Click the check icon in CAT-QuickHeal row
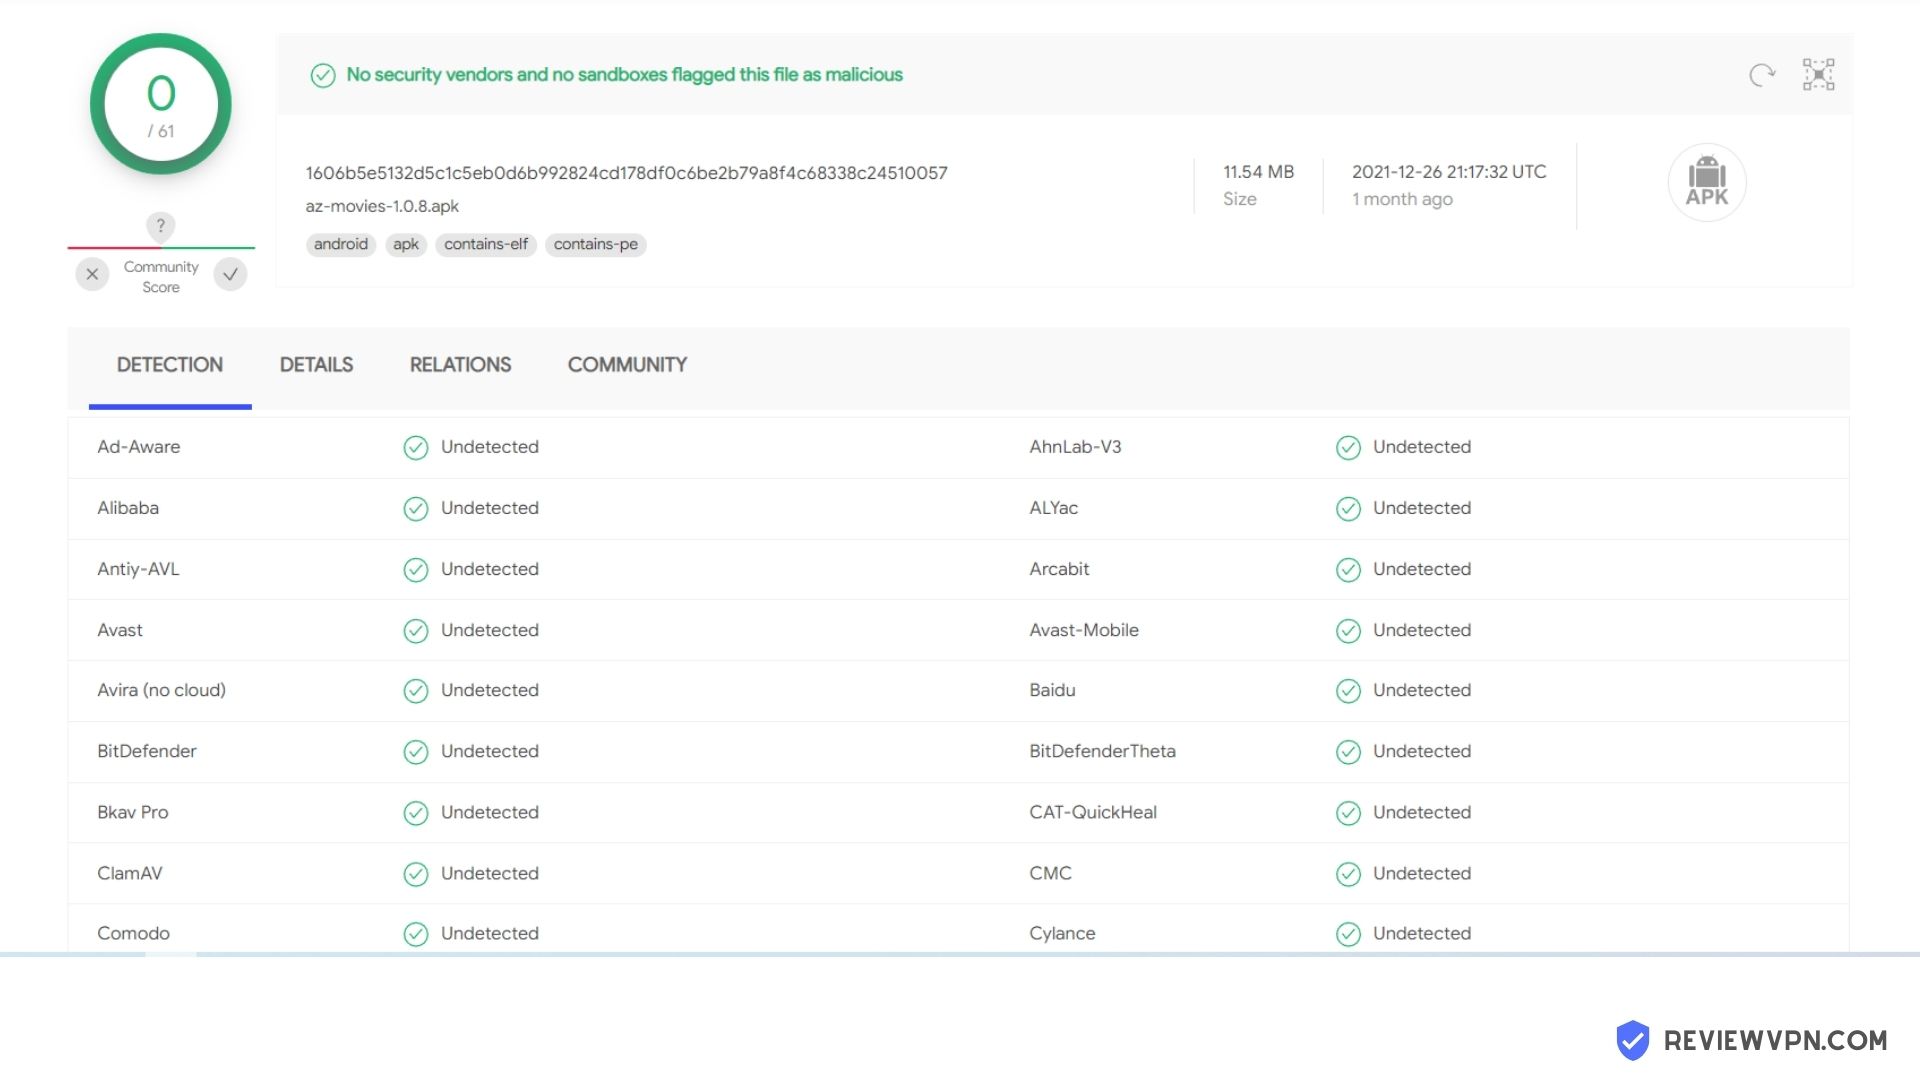 click(x=1348, y=813)
